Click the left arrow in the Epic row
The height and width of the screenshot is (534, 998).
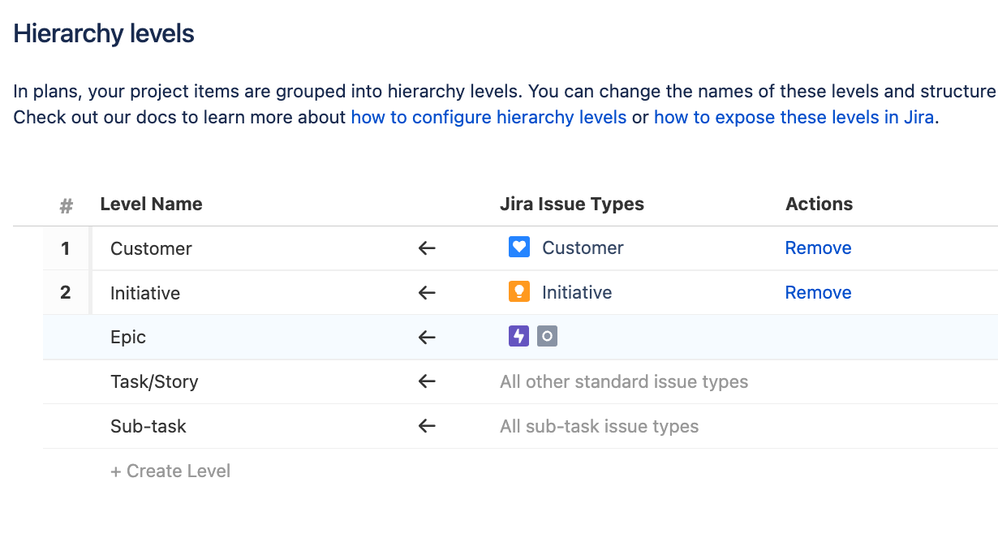(427, 337)
